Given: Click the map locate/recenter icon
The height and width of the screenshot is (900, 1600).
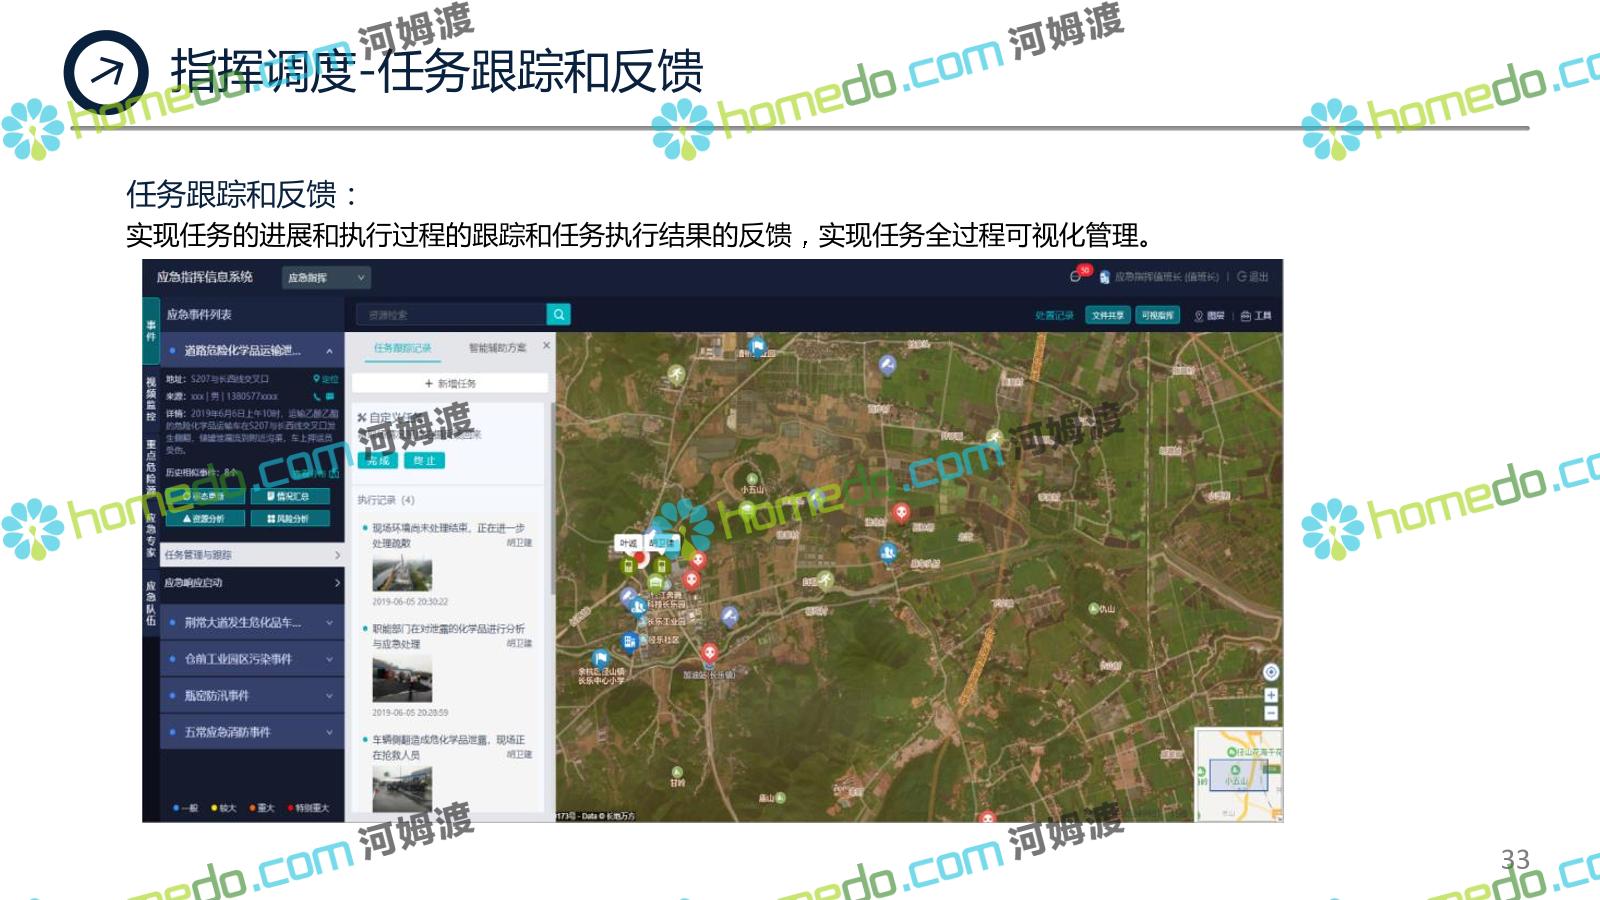Looking at the screenshot, I should pyautogui.click(x=1270, y=672).
